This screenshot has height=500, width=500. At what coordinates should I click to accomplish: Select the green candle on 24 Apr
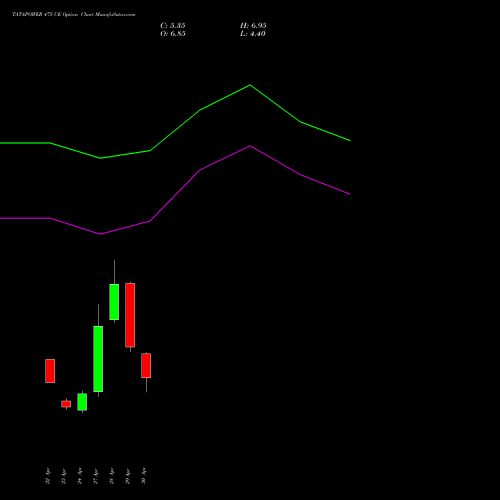pyautogui.click(x=82, y=402)
